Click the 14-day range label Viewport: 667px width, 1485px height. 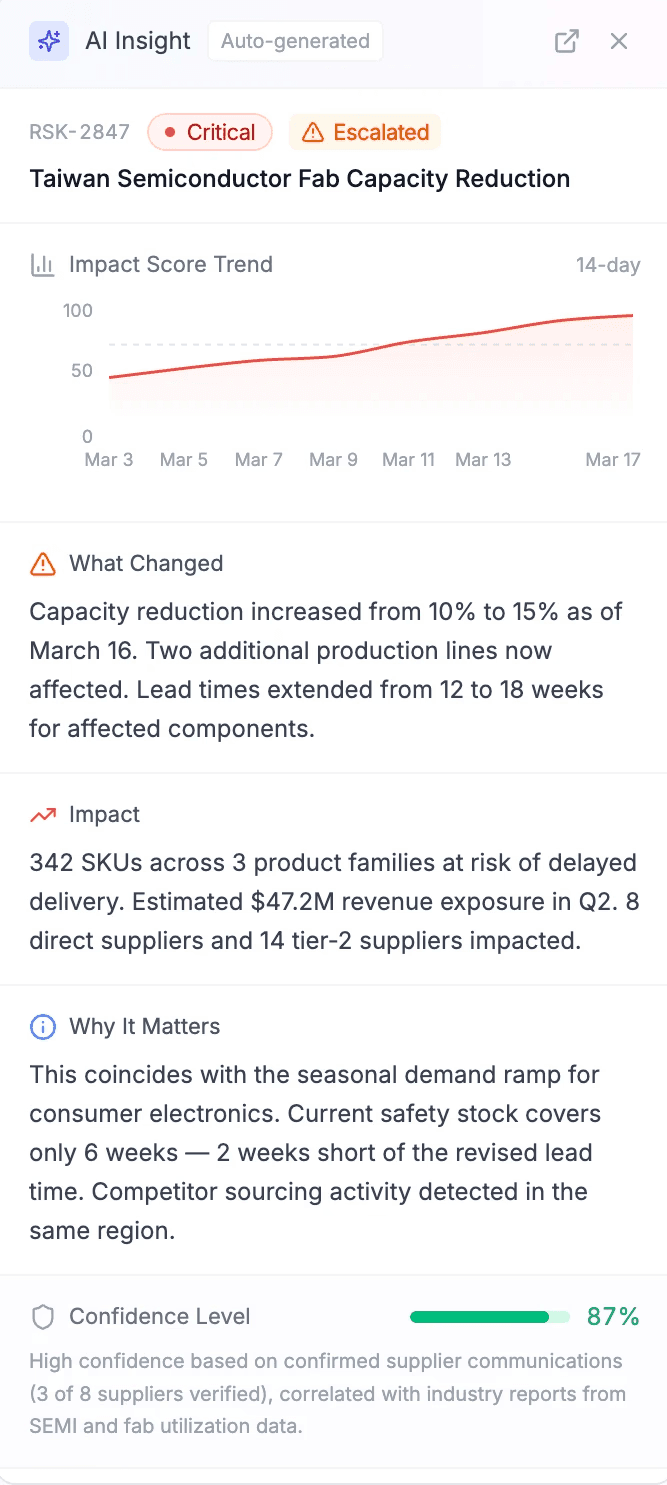(x=608, y=265)
